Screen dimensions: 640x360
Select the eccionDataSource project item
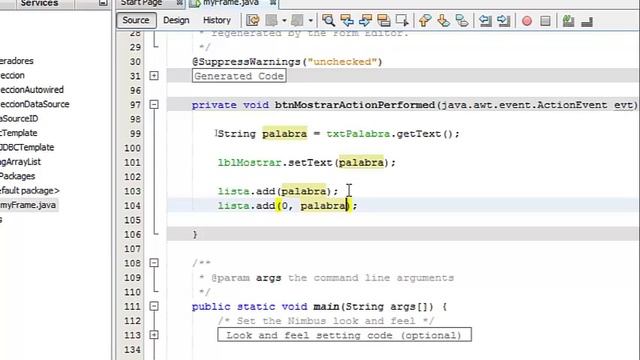click(35, 104)
